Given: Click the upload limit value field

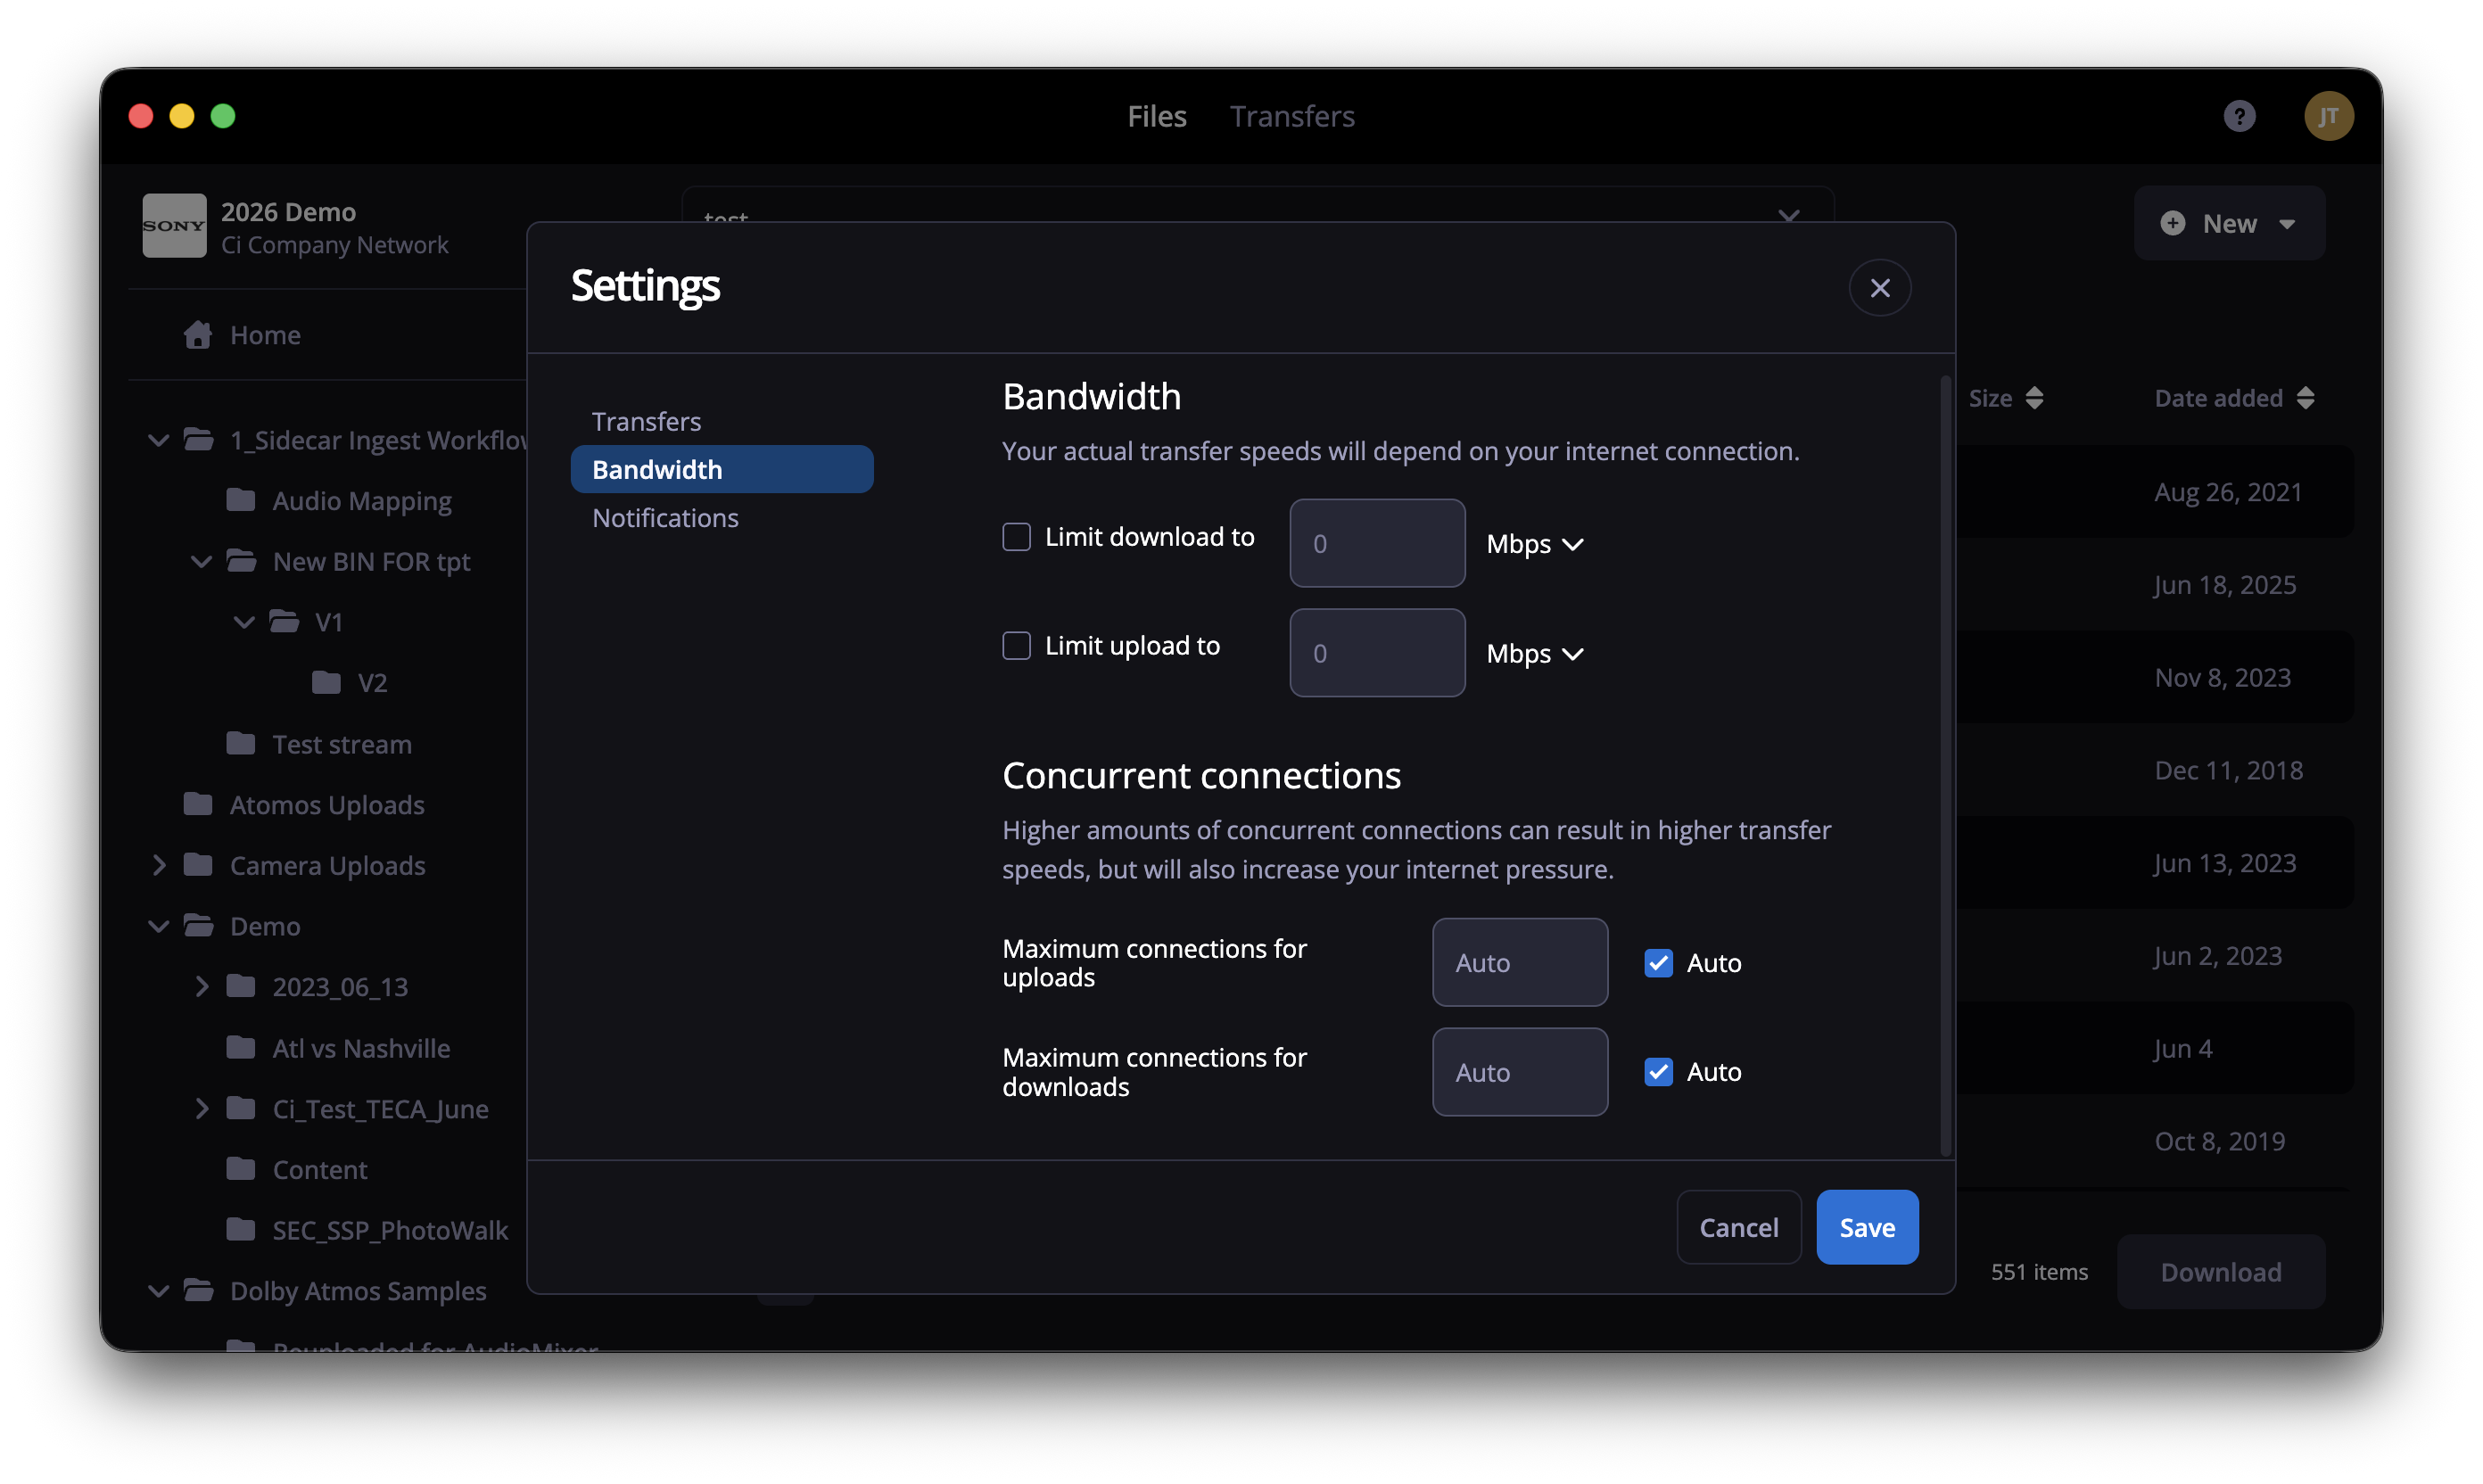Looking at the screenshot, I should (1377, 652).
